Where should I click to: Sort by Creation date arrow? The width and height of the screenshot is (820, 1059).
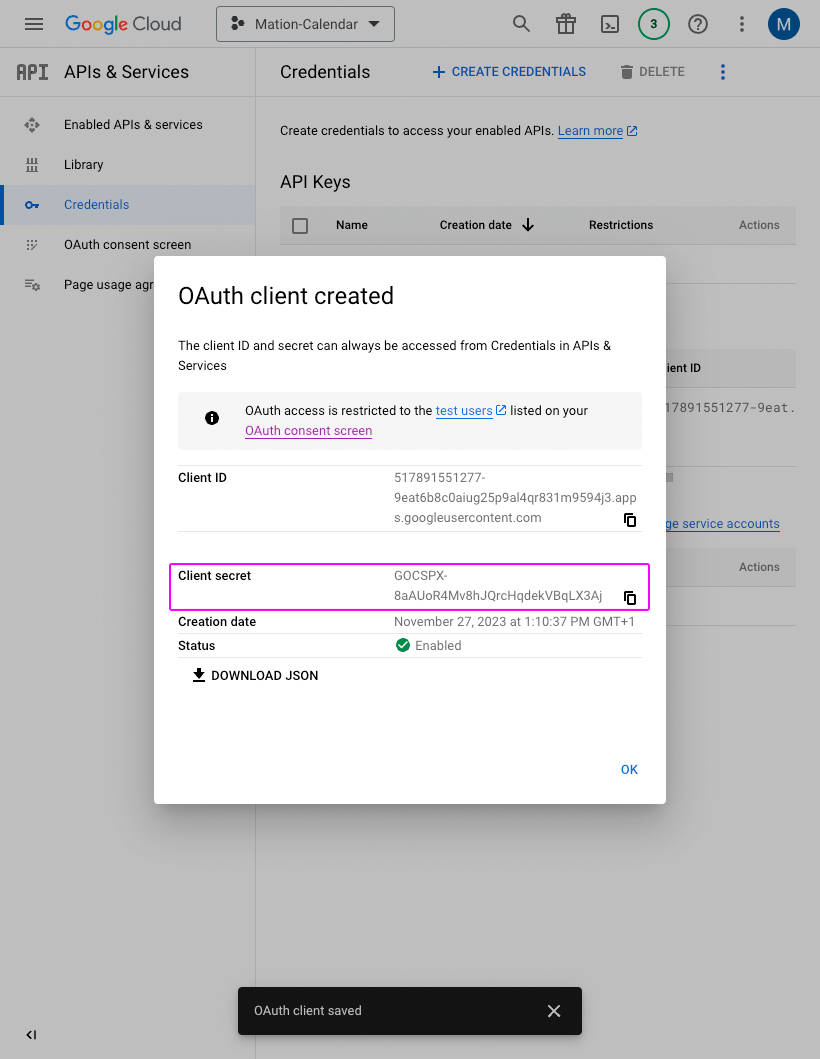528,225
